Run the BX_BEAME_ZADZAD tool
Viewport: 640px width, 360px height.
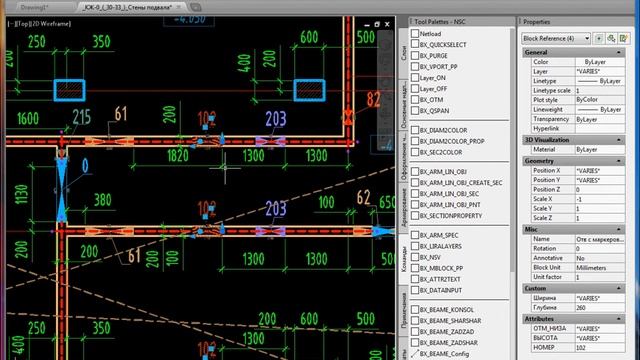pos(442,332)
